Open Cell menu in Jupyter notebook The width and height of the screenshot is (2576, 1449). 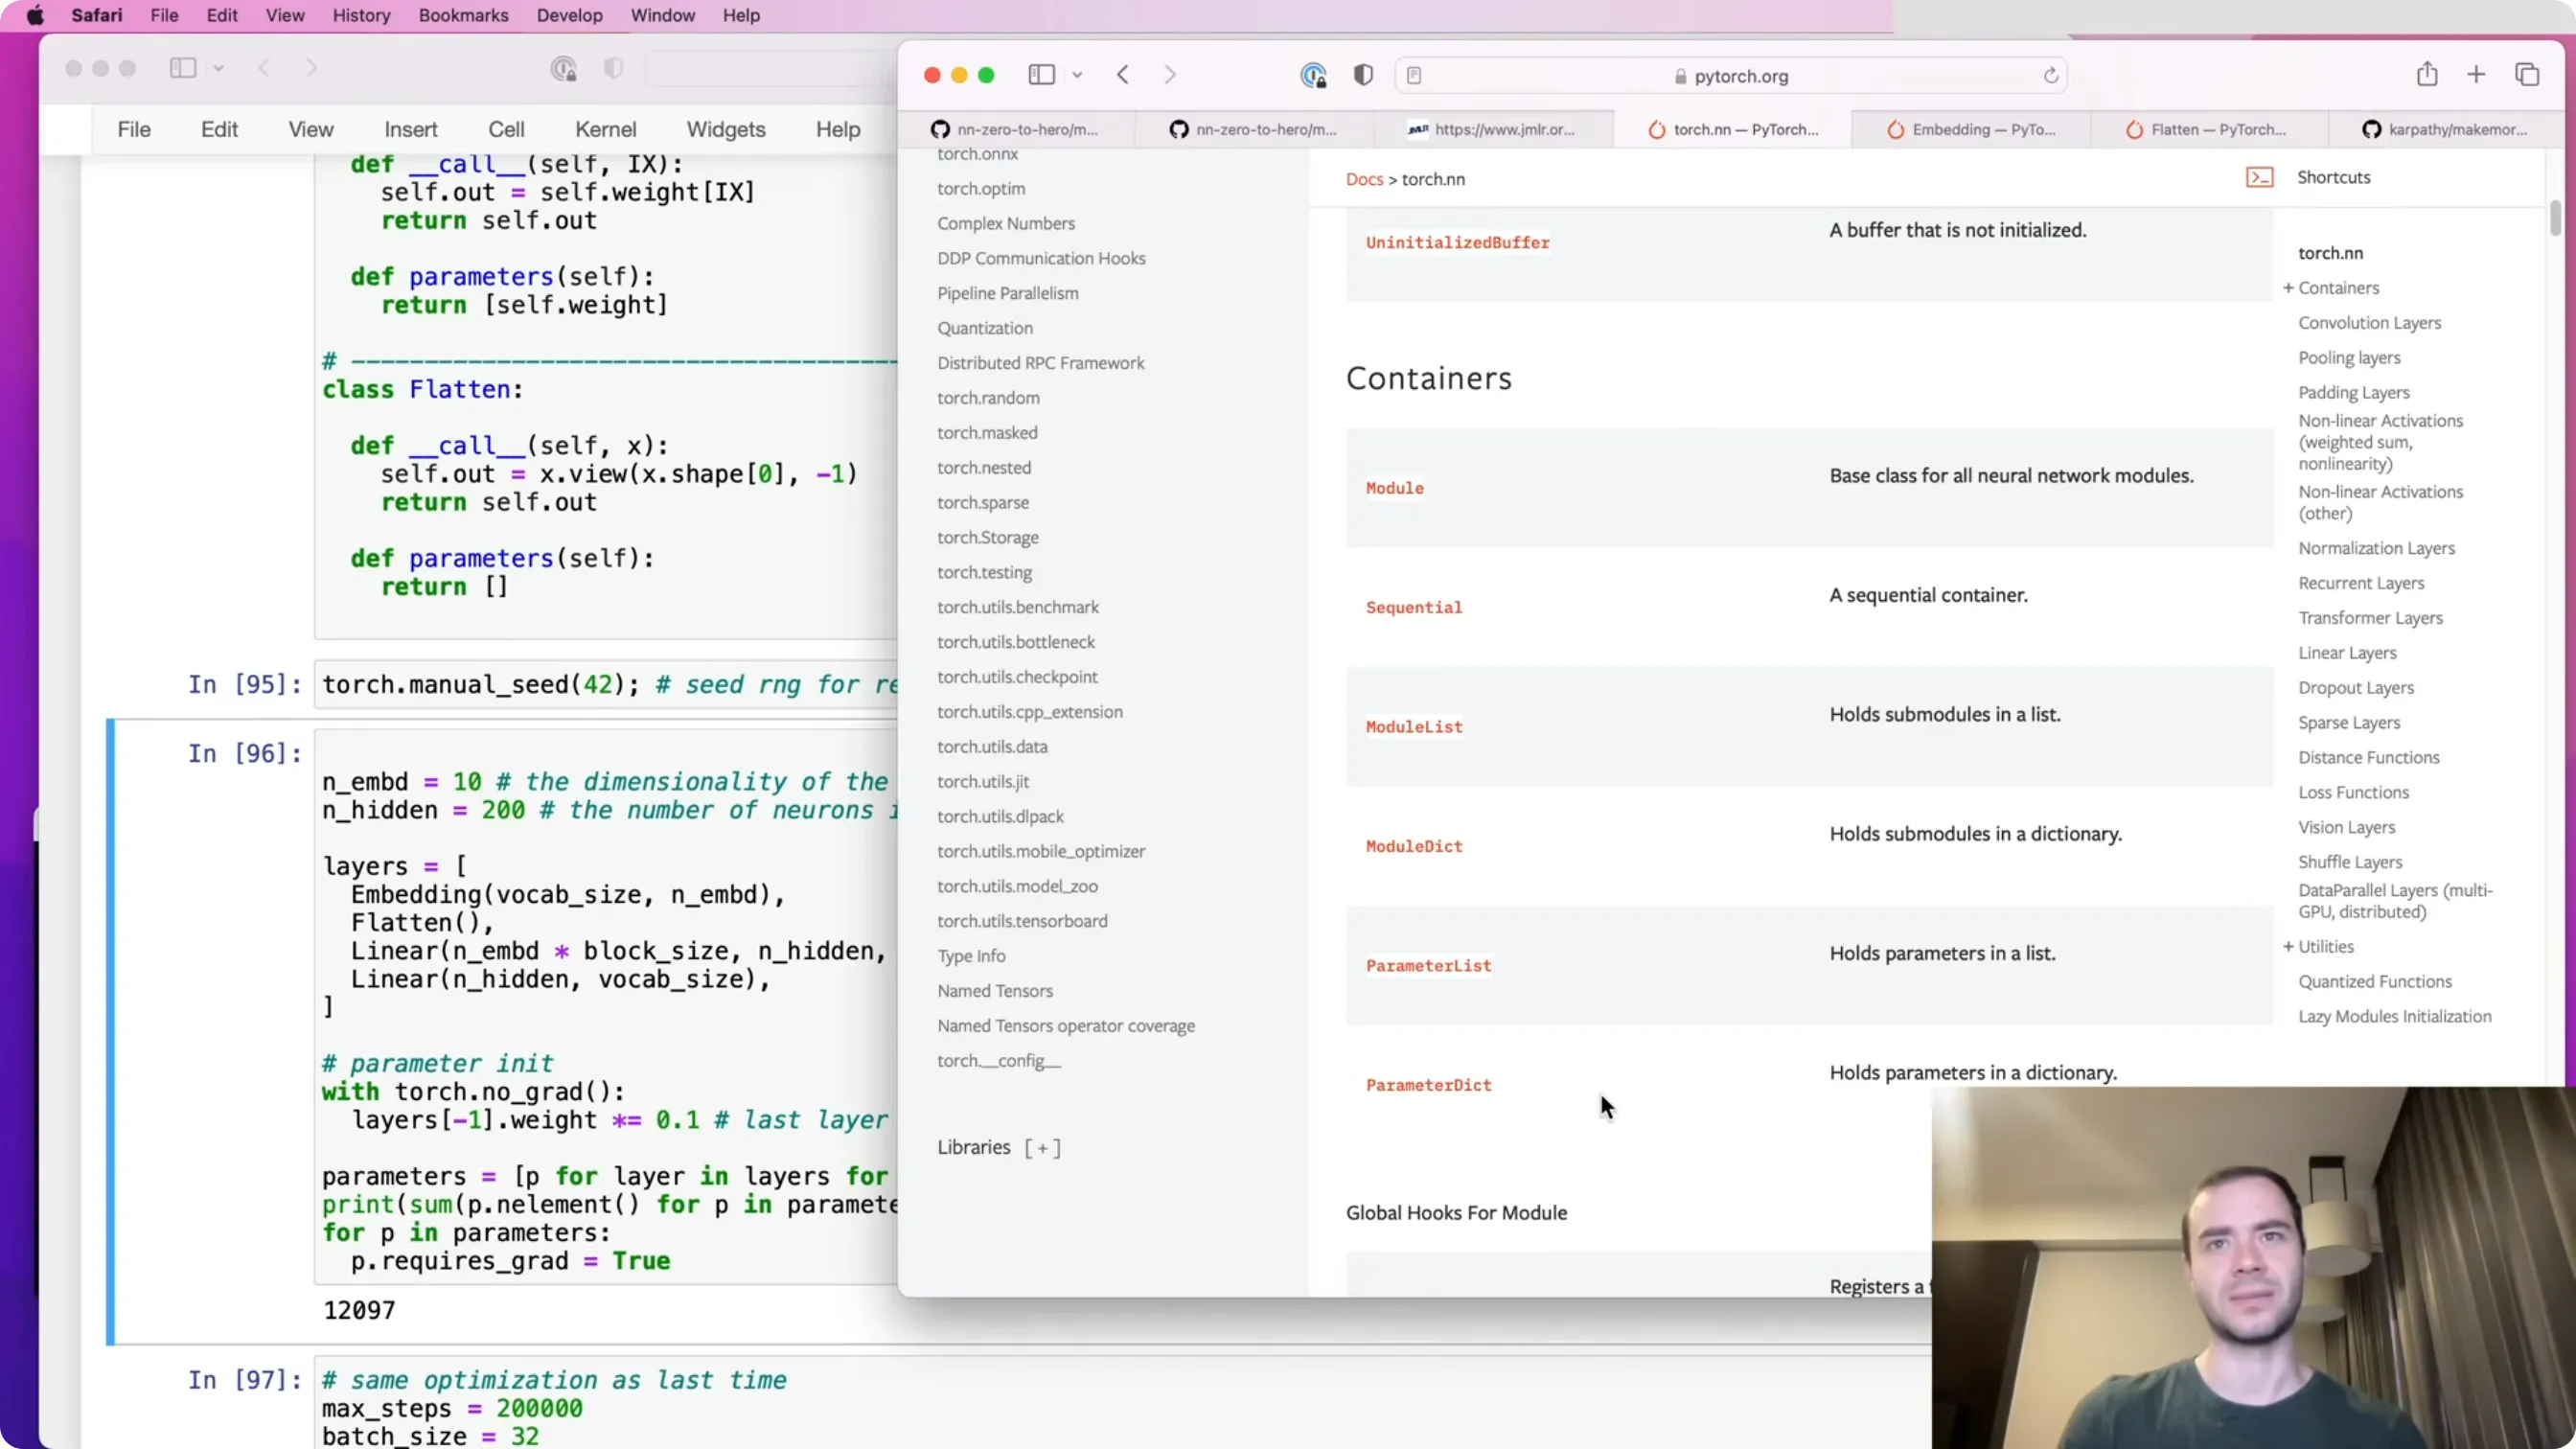(506, 129)
